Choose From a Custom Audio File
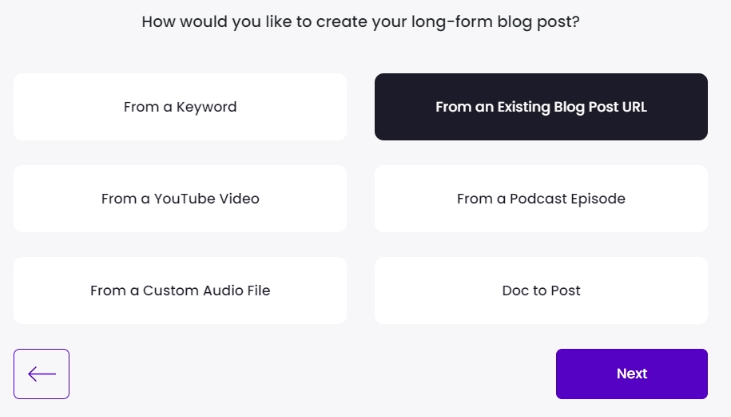731x417 pixels. click(180, 291)
